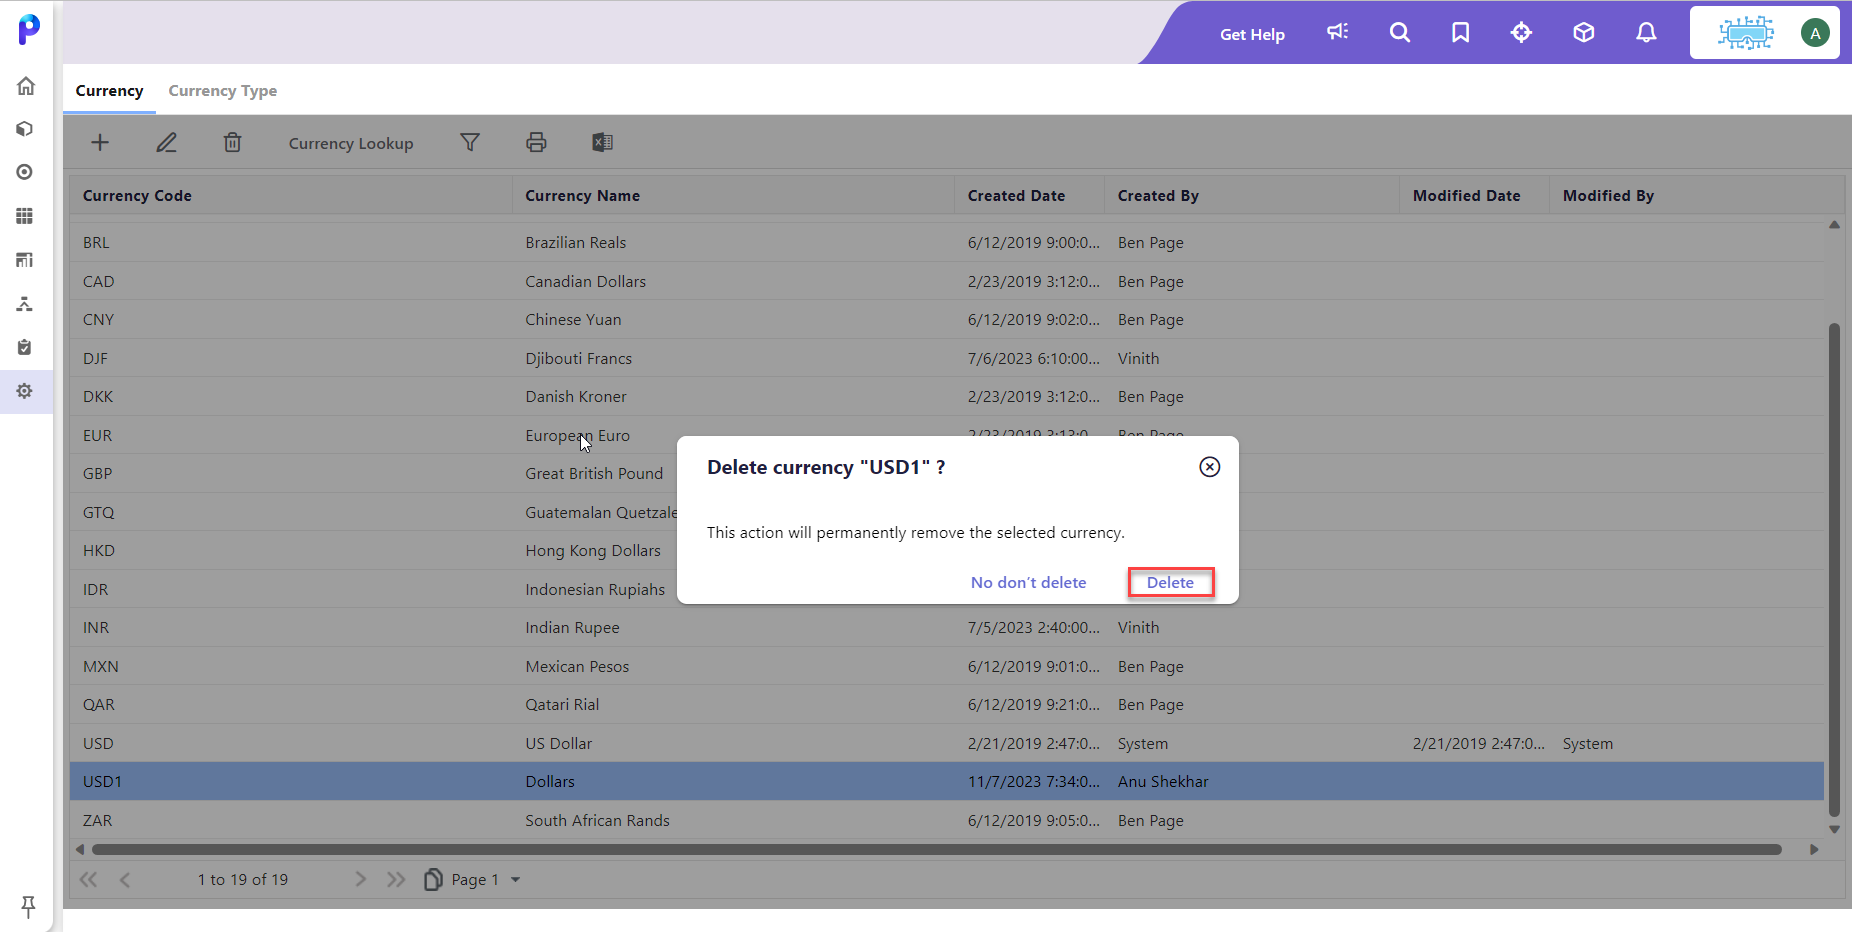
Task: Open the Home icon in sidebar
Action: click(26, 86)
